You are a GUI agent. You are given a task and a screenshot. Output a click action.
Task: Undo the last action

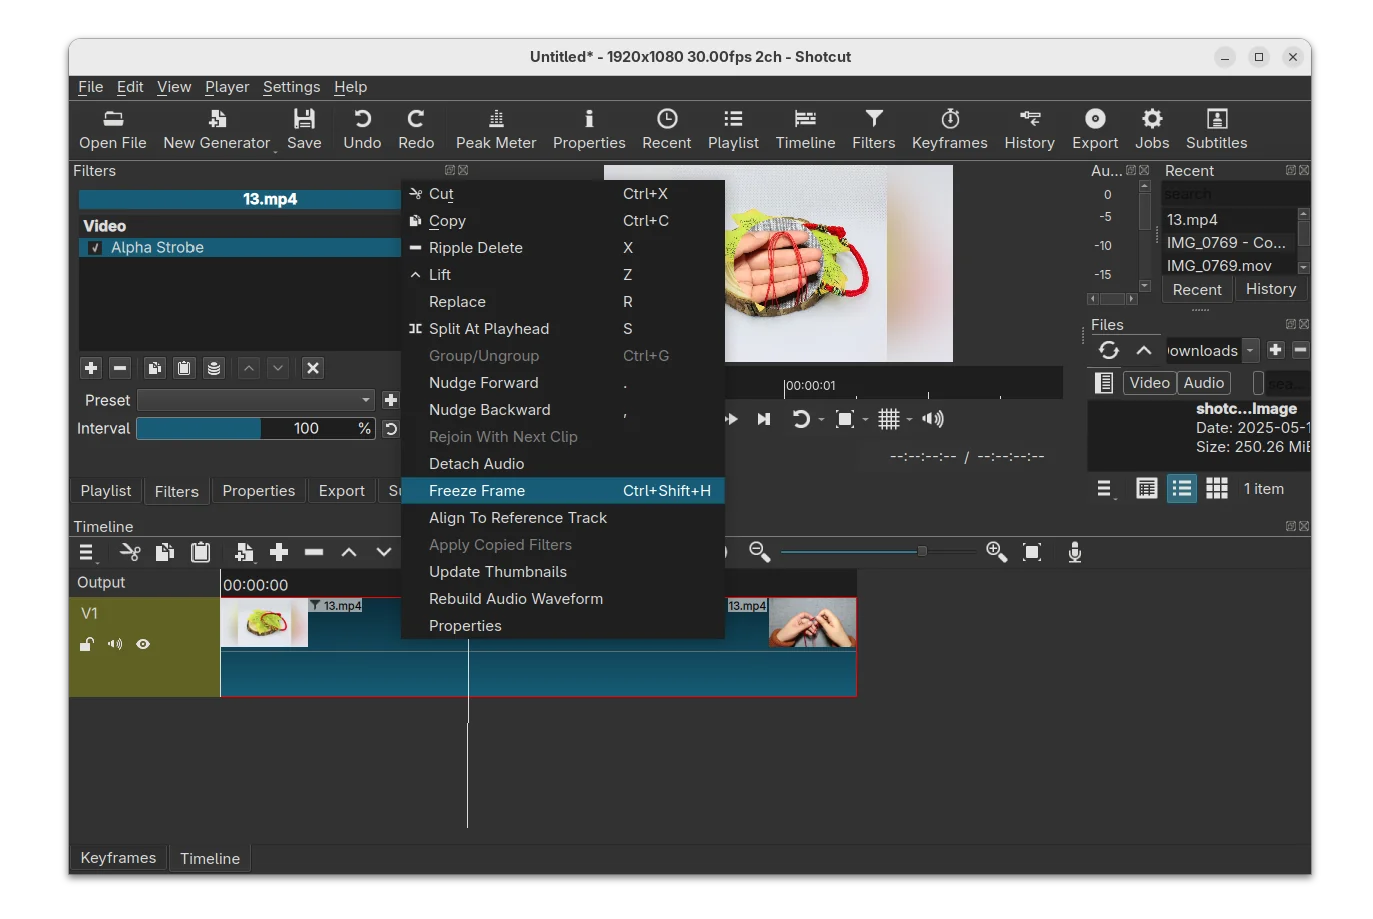pos(362,130)
